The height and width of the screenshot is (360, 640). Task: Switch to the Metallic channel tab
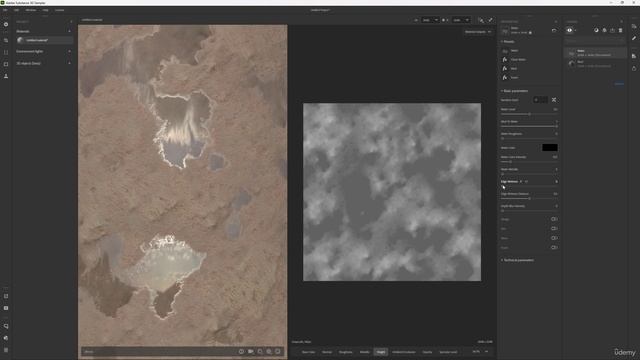[364, 352]
